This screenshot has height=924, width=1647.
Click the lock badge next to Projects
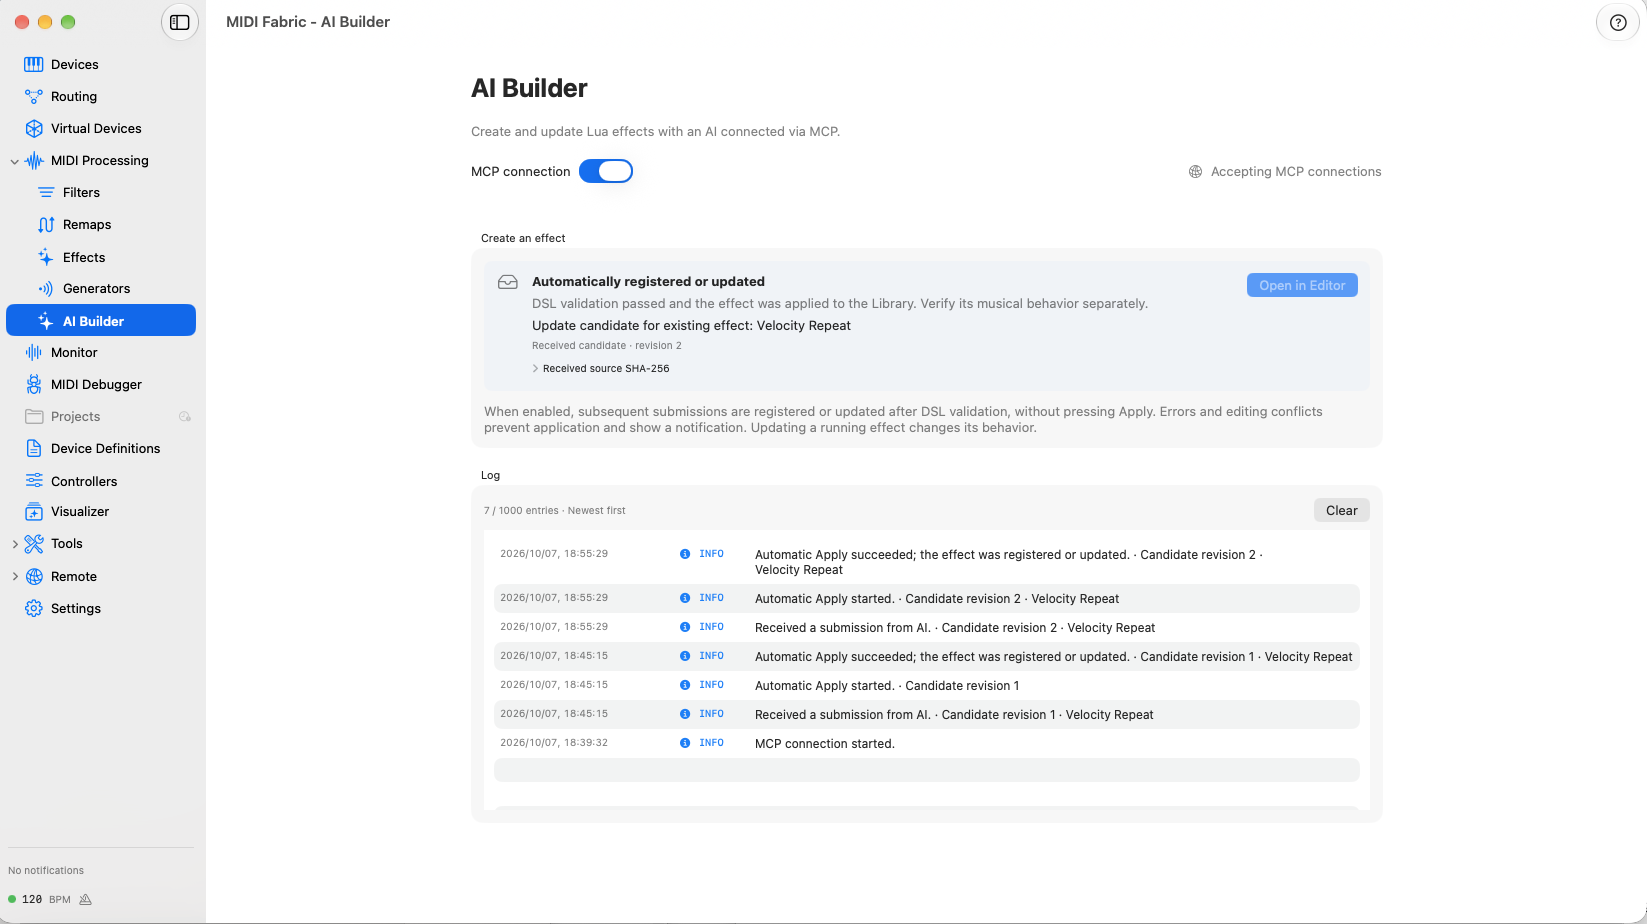coord(185,417)
